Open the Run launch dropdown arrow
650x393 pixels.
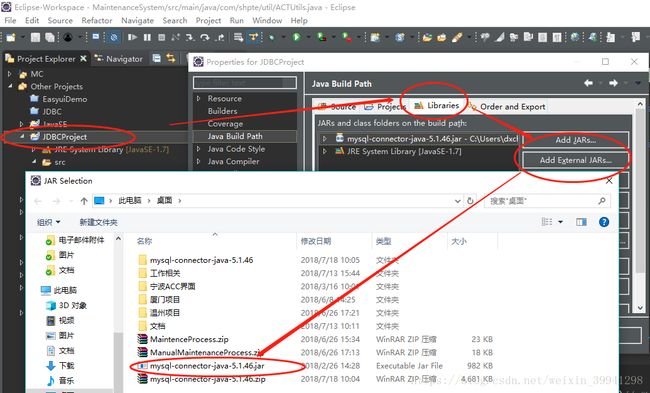coord(308,38)
